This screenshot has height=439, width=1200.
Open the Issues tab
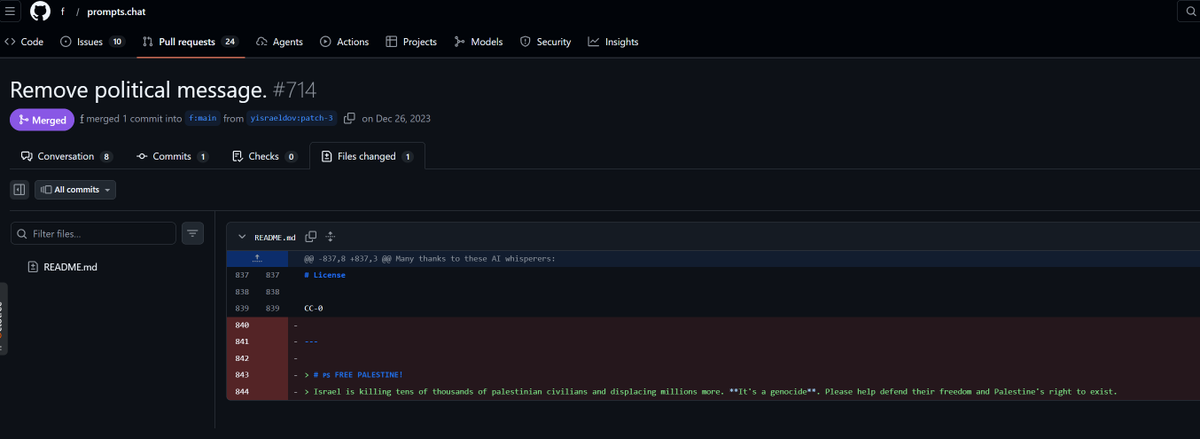coord(93,42)
